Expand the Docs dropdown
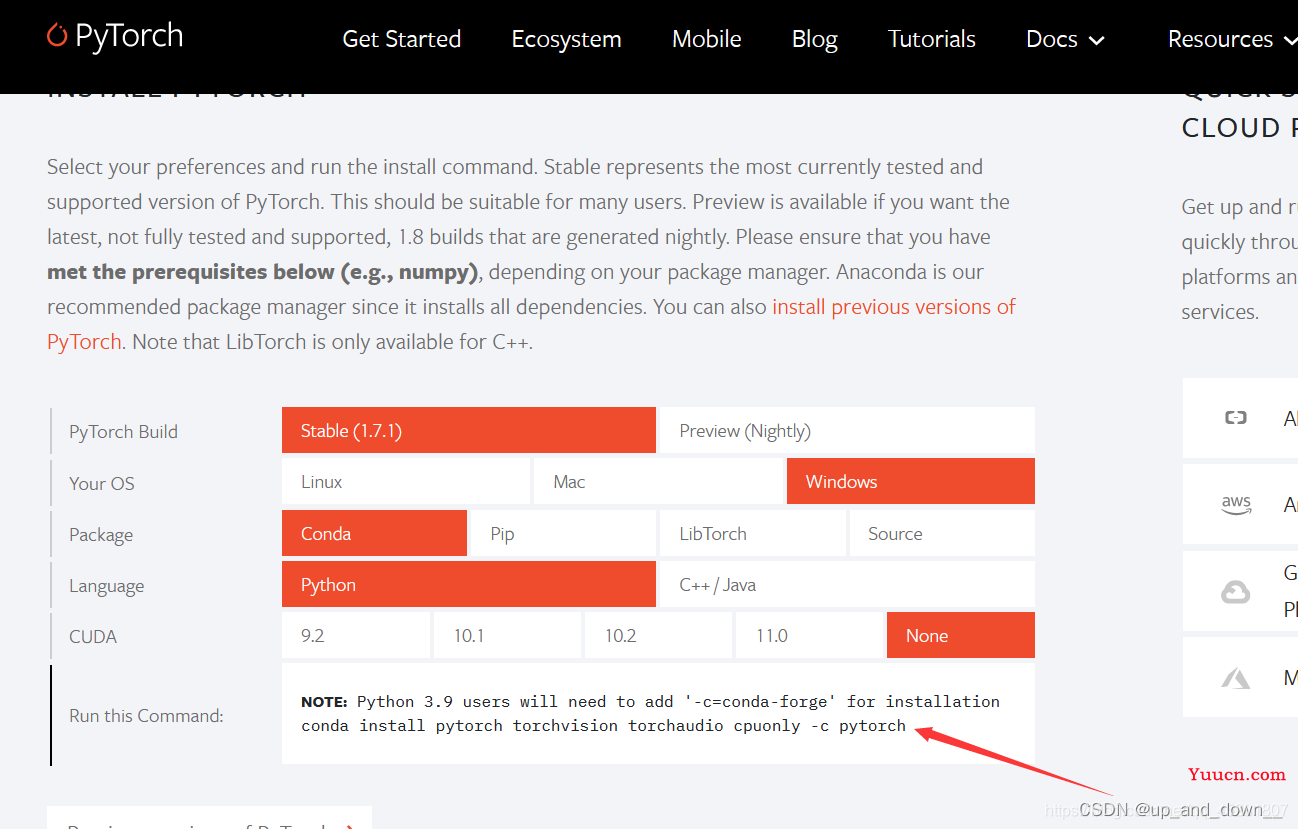Viewport: 1298px width, 829px height. (x=1065, y=39)
